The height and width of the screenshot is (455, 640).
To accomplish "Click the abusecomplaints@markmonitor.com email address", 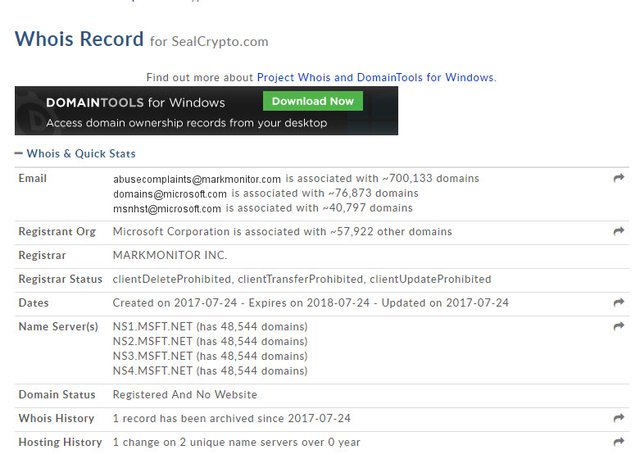I will point(196,178).
